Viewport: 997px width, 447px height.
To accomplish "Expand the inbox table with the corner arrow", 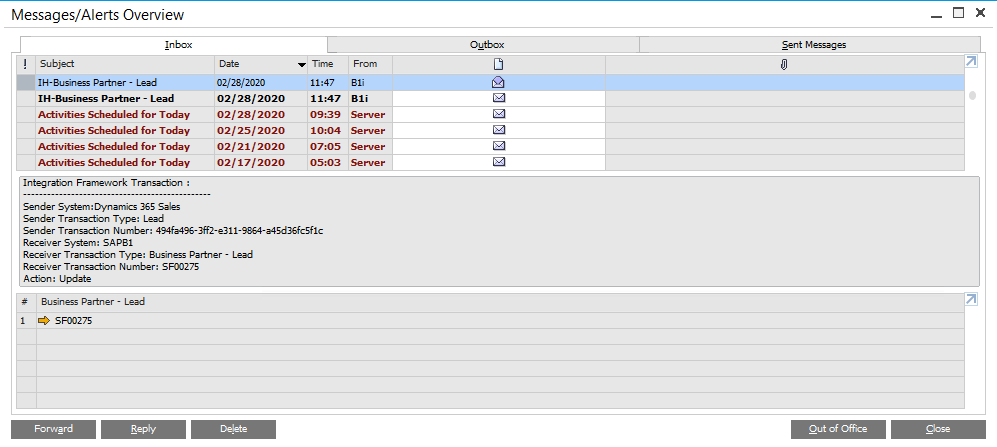I will (971, 62).
